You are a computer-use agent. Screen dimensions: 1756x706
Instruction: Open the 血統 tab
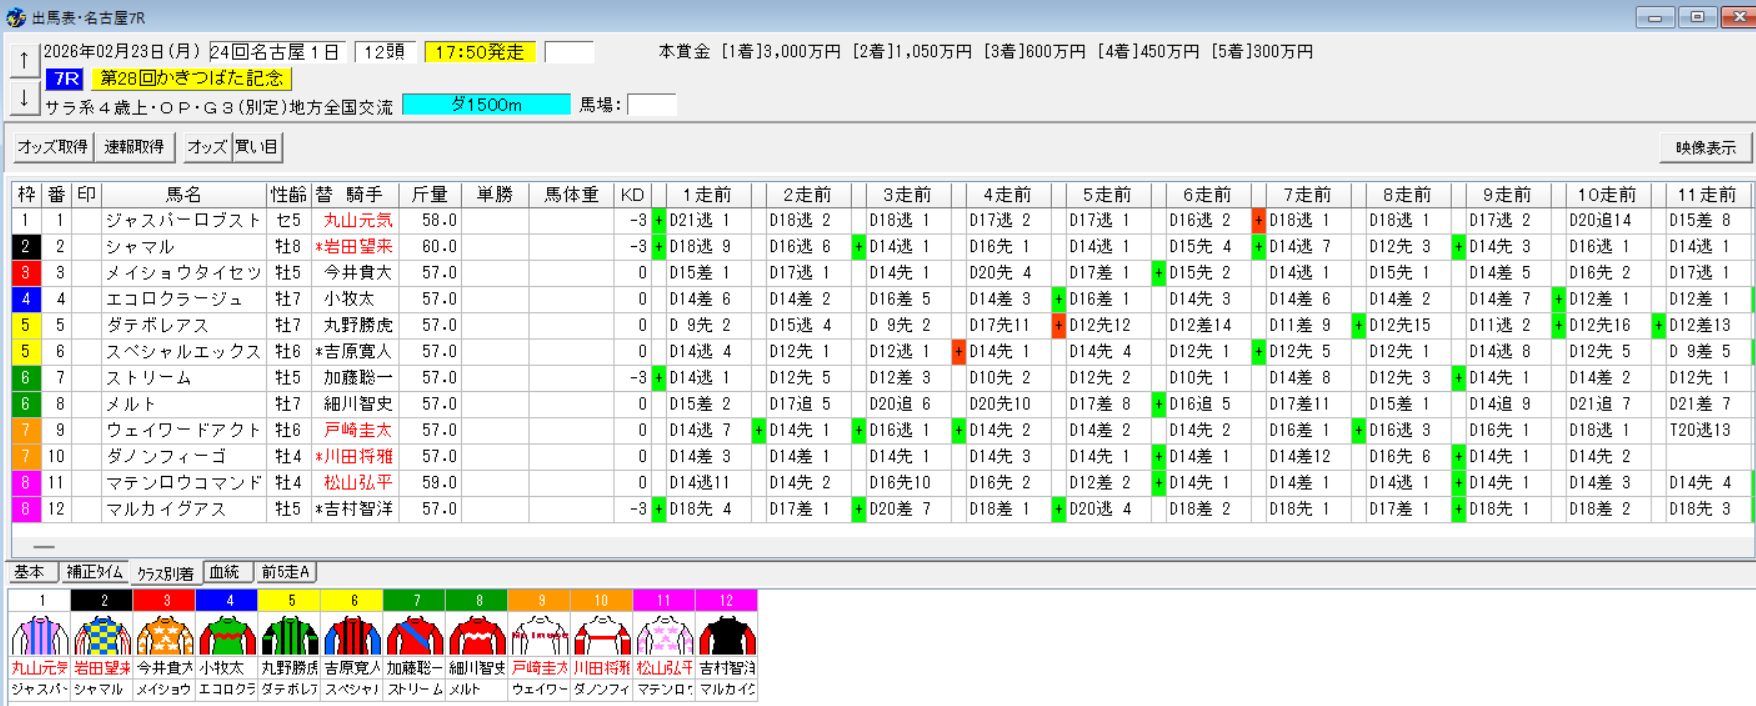[225, 572]
